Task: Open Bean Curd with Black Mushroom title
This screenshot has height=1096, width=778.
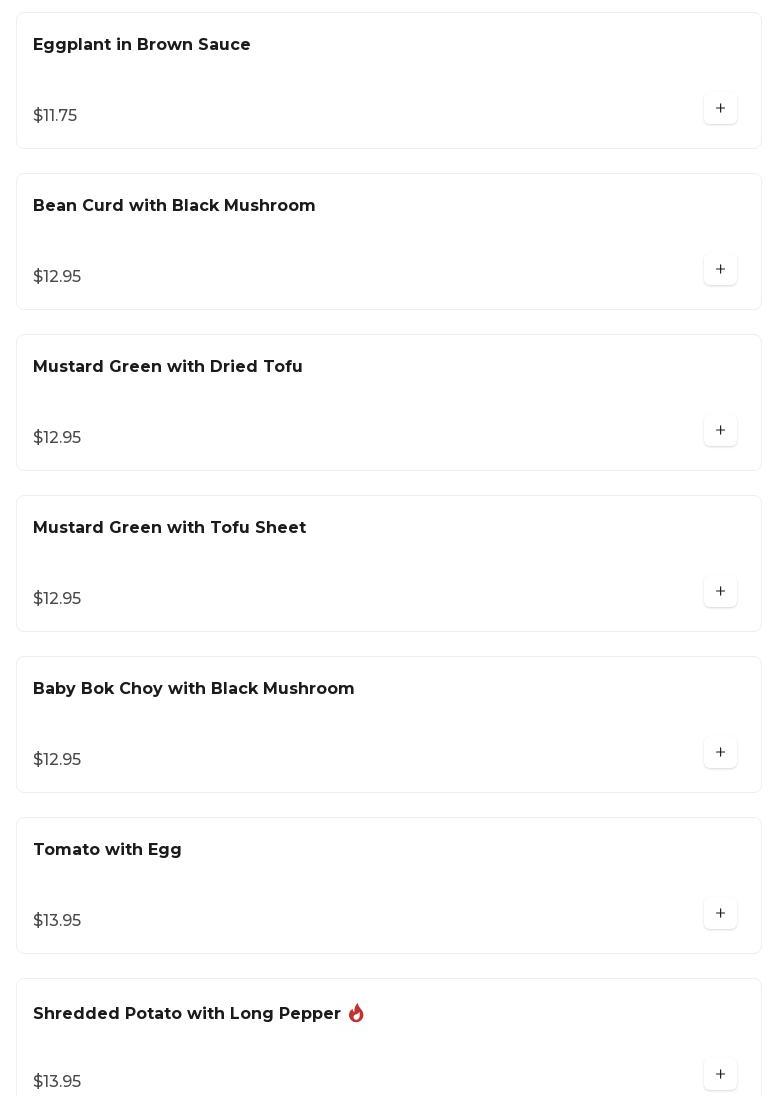Action: [x=174, y=206]
